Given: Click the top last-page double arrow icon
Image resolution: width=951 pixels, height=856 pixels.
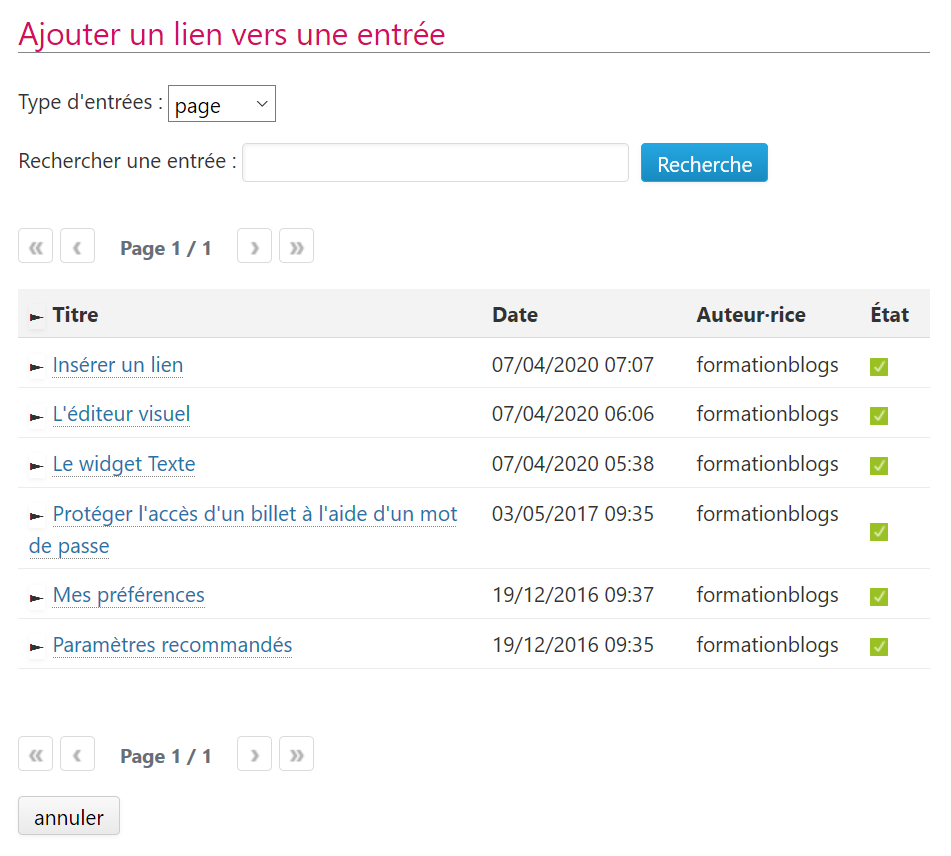Looking at the screenshot, I should click(x=296, y=247).
